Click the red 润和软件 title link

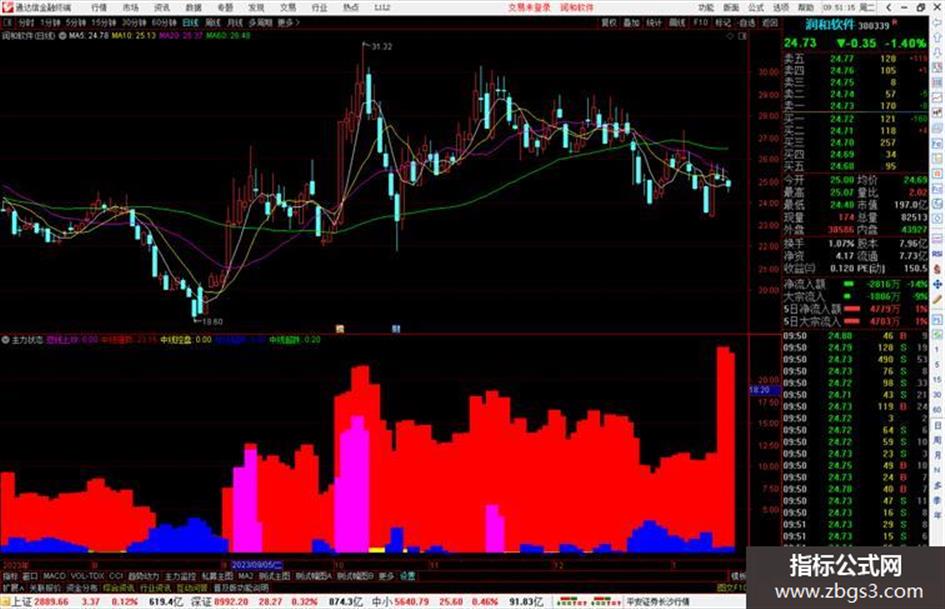tap(577, 7)
